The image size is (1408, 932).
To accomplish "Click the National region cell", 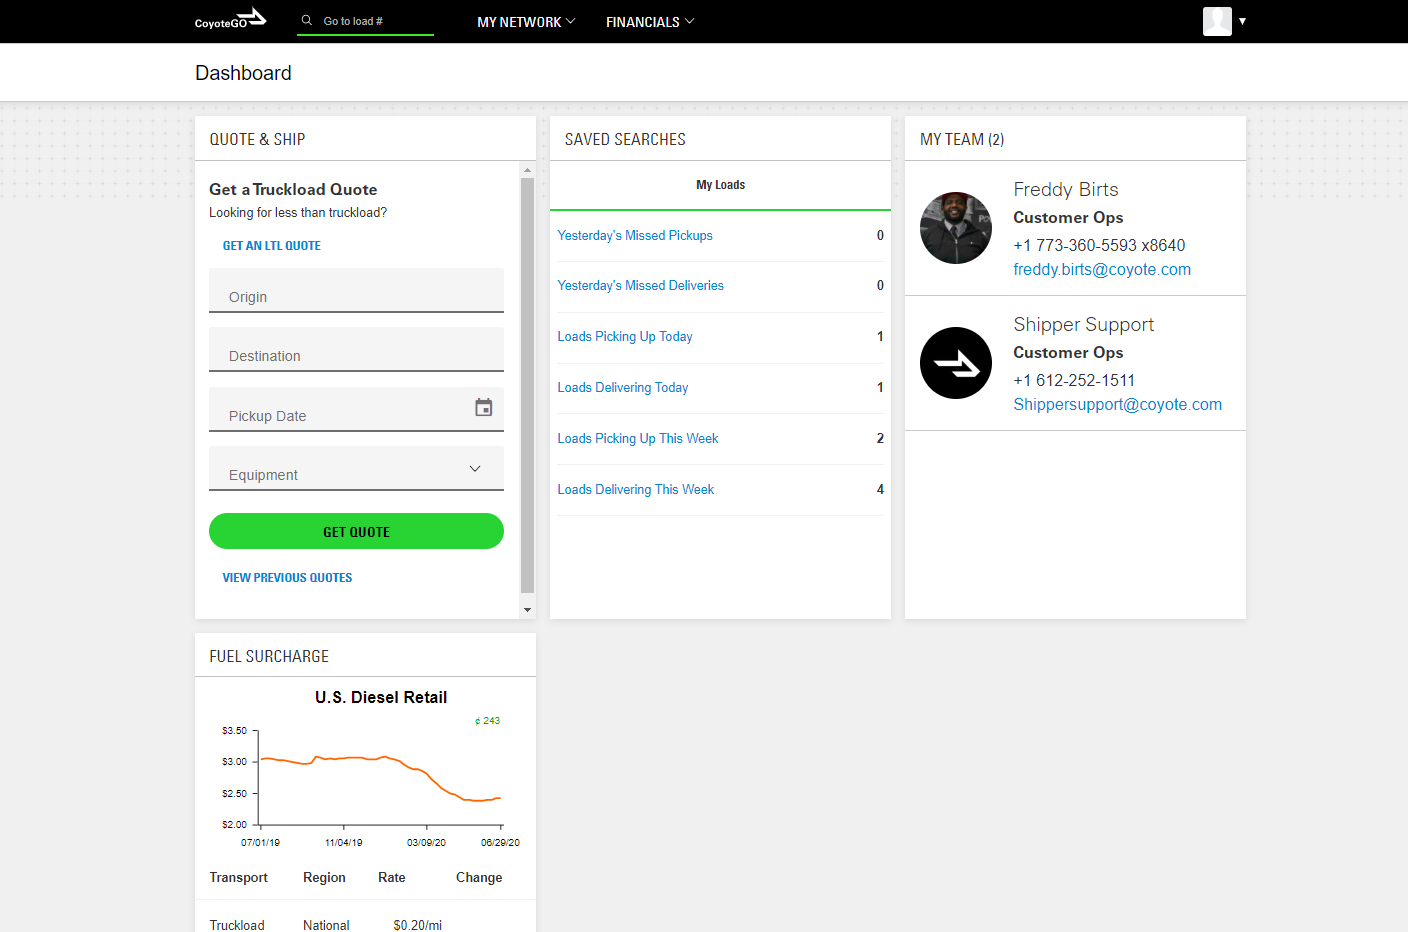I will click(x=326, y=926).
